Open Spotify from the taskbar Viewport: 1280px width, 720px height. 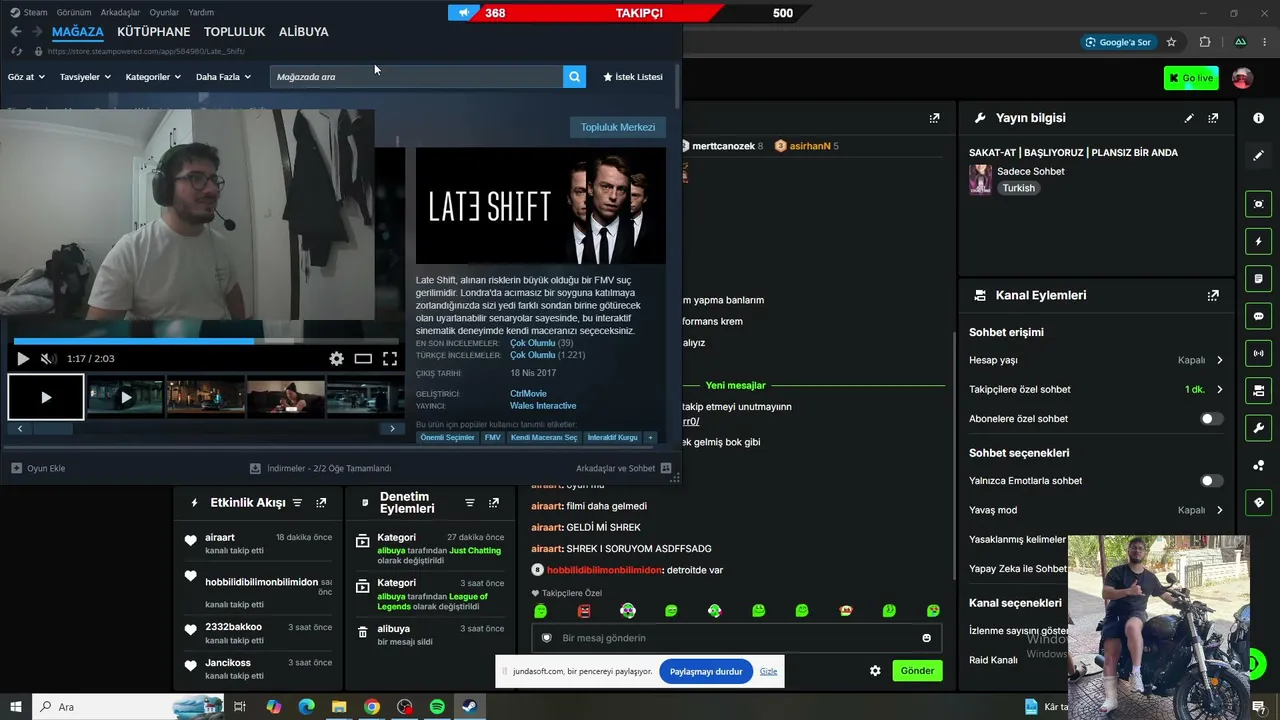click(437, 707)
